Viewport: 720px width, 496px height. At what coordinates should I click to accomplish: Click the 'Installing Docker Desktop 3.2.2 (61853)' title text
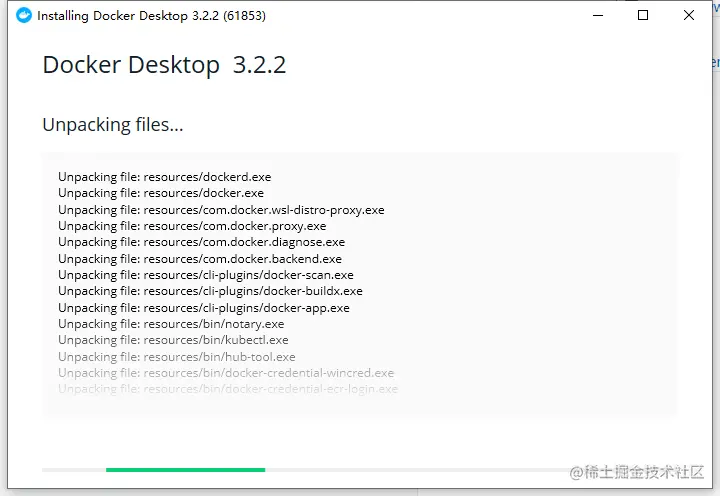point(152,16)
